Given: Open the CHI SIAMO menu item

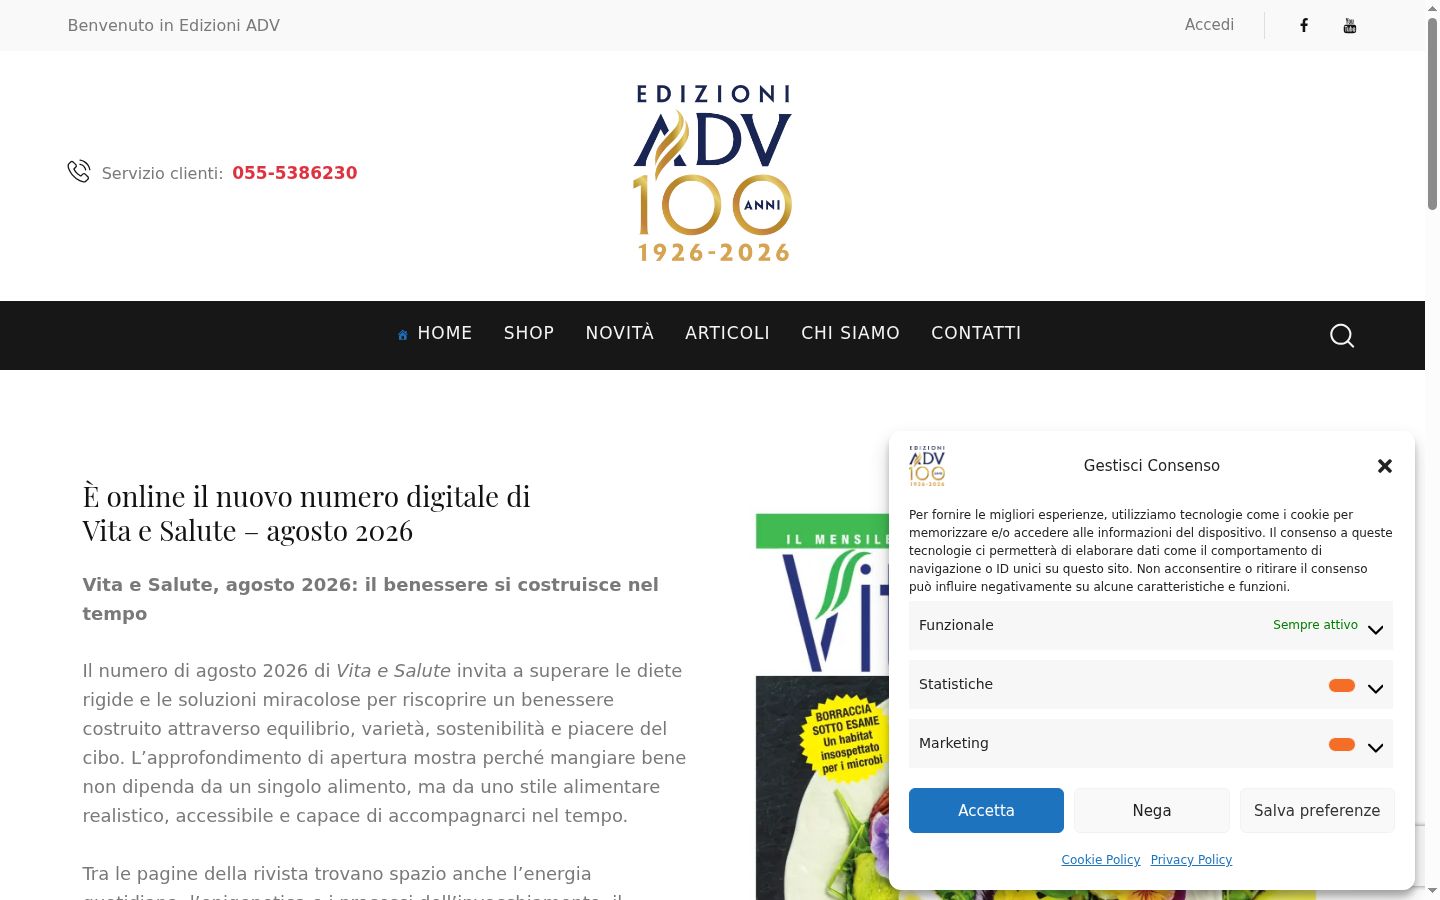Looking at the screenshot, I should (850, 333).
